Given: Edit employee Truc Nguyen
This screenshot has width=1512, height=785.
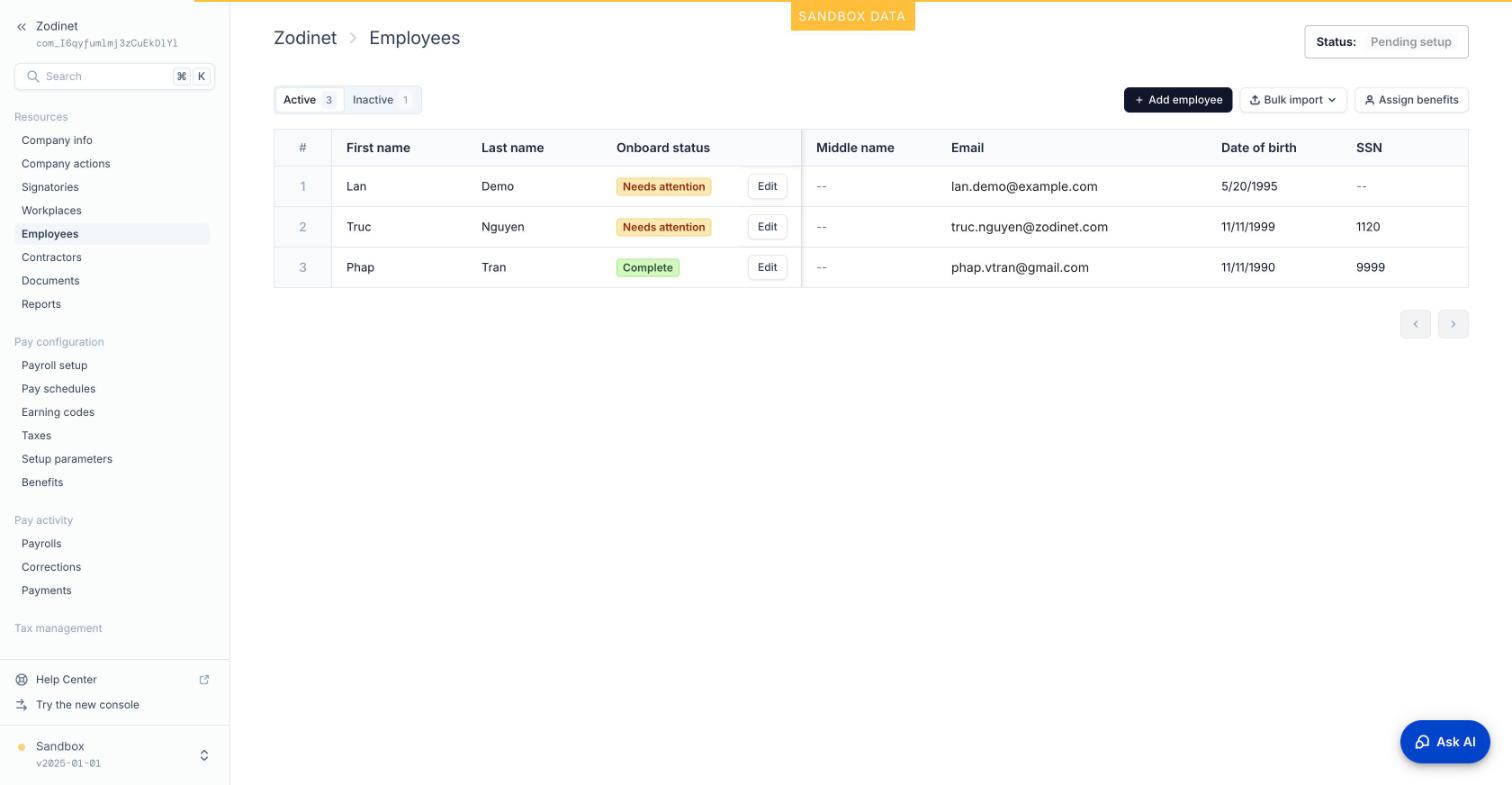Looking at the screenshot, I should pos(767,227).
